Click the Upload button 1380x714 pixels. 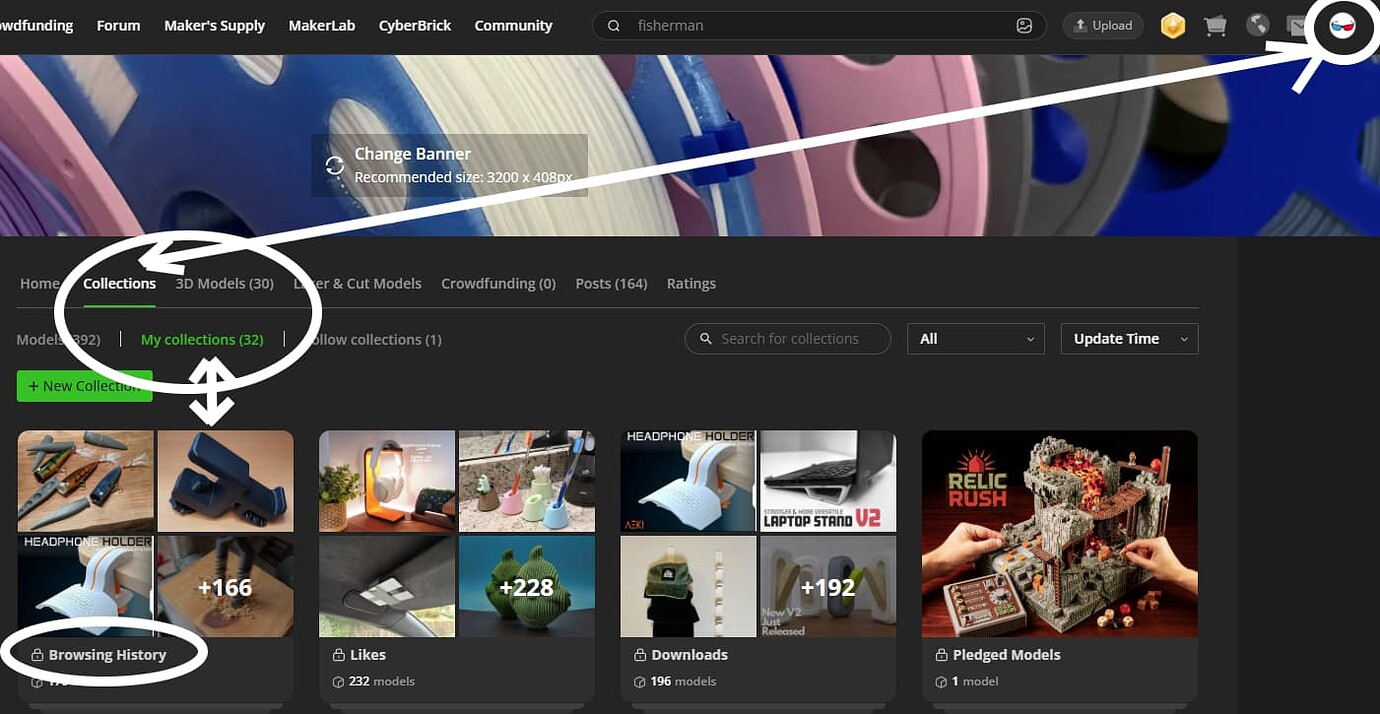click(x=1103, y=26)
